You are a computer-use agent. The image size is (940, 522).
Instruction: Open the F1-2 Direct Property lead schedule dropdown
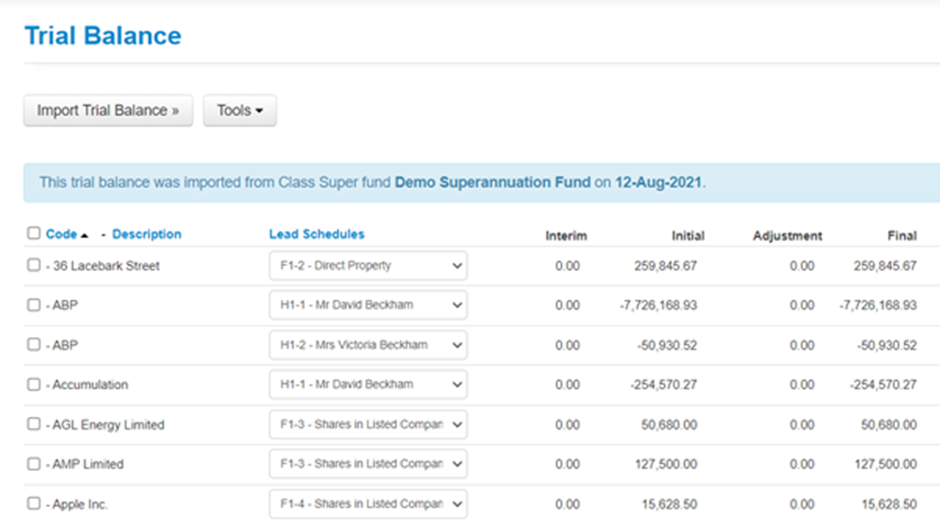click(x=367, y=266)
